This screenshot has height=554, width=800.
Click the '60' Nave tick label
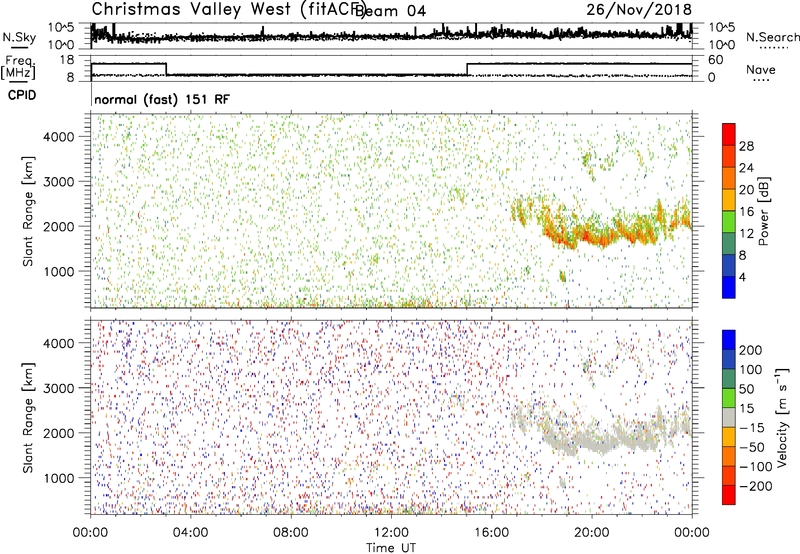coord(716,60)
